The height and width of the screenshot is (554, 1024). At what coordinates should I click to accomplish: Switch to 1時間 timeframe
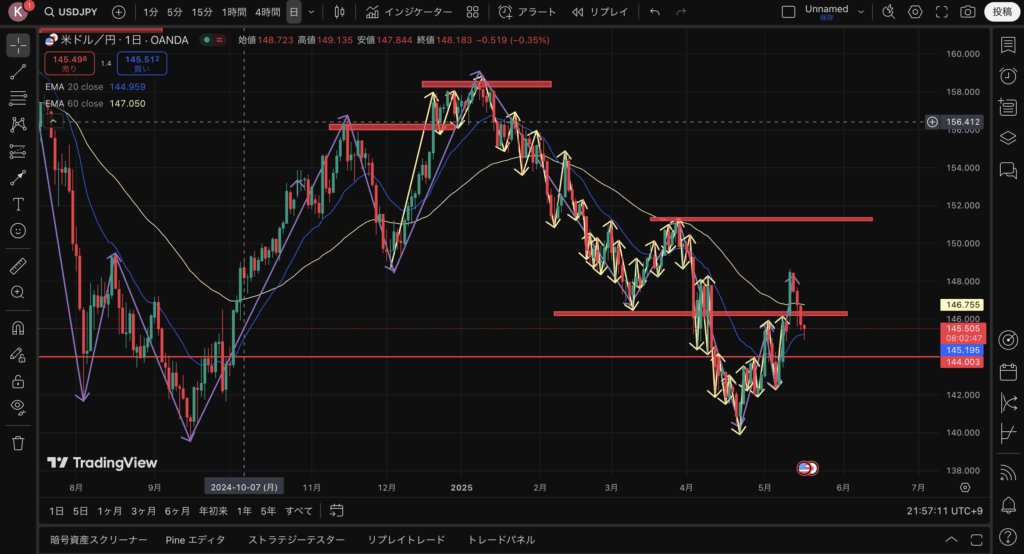click(234, 12)
